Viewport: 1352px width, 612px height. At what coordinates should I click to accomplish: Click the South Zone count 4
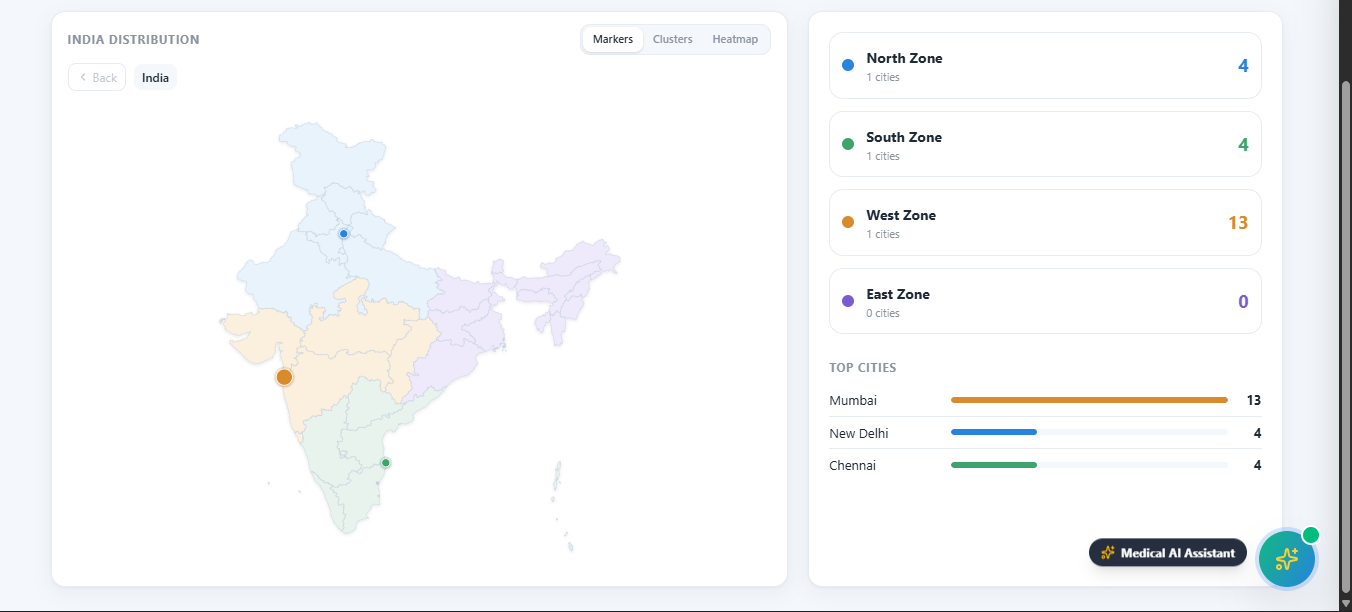click(1243, 144)
